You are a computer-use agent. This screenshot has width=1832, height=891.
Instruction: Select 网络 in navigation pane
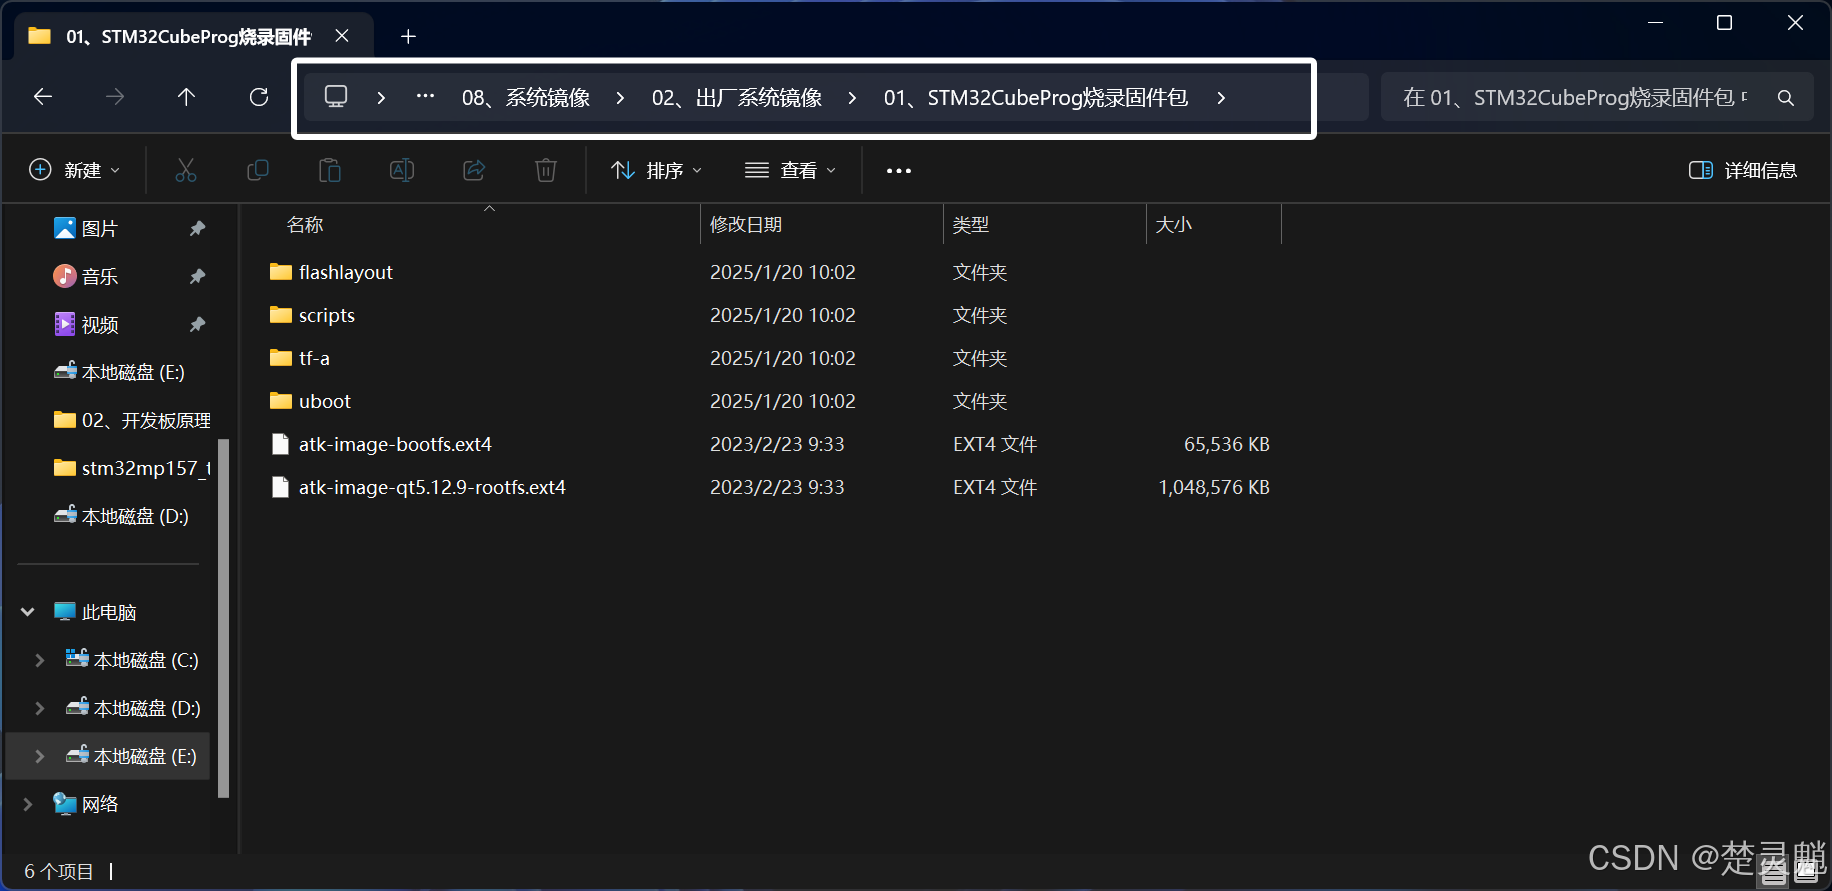coord(99,804)
